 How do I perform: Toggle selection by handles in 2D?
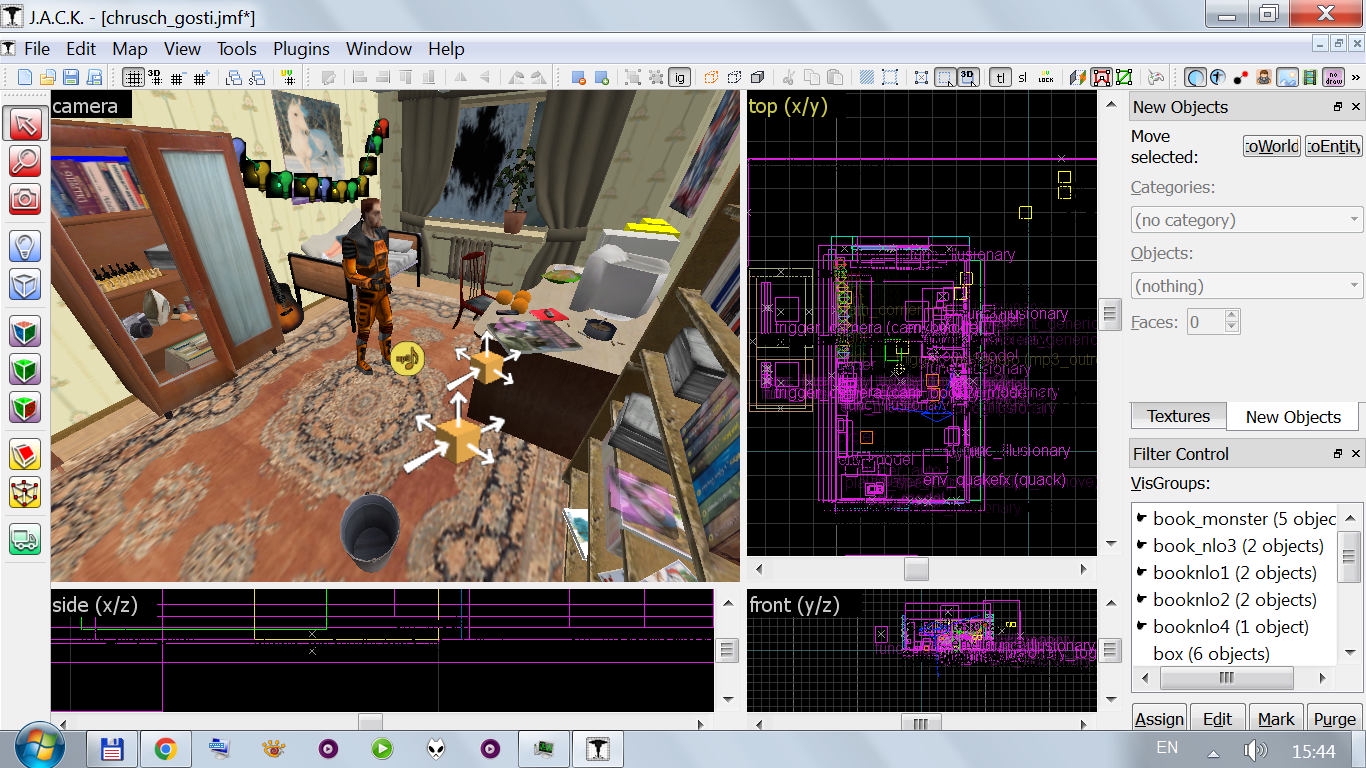(x=945, y=78)
